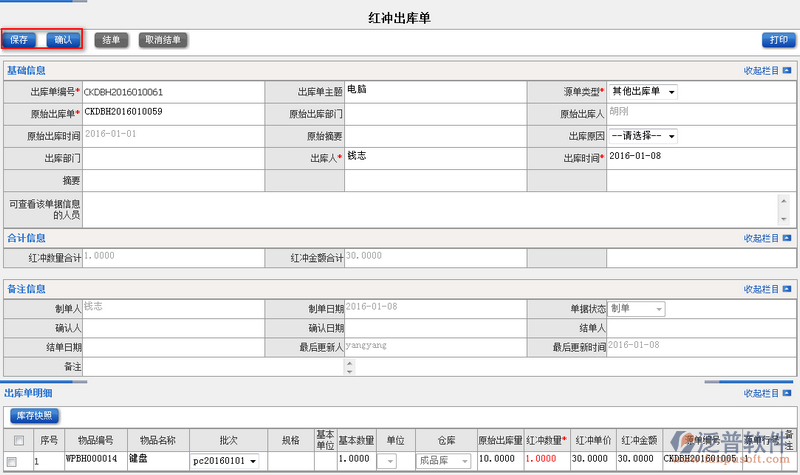Click the 打印 (Print) button

tap(778, 40)
